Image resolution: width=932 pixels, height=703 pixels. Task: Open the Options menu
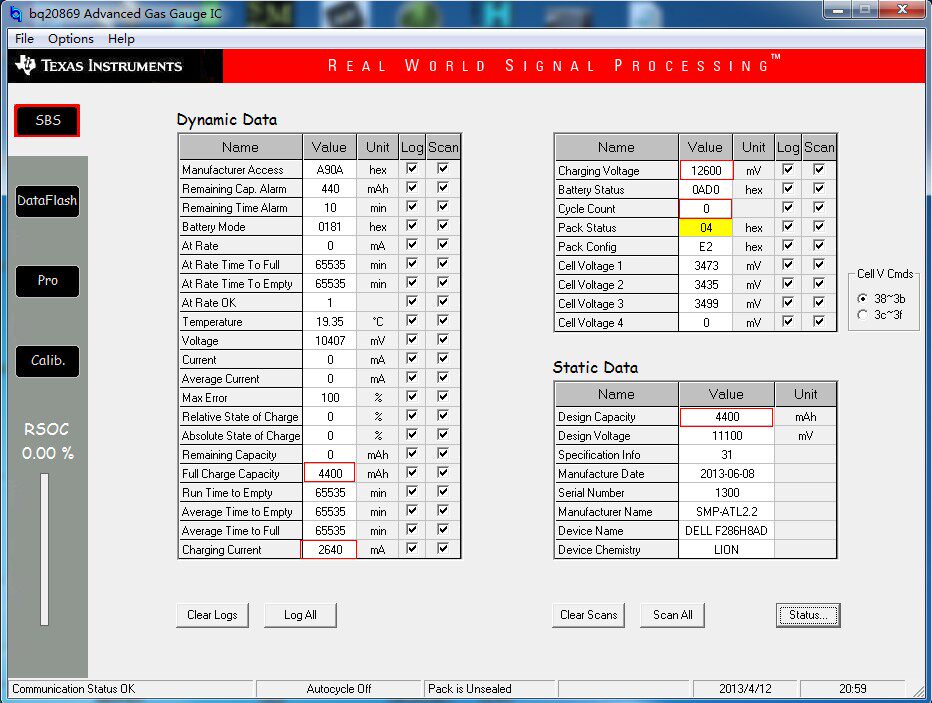coord(71,39)
